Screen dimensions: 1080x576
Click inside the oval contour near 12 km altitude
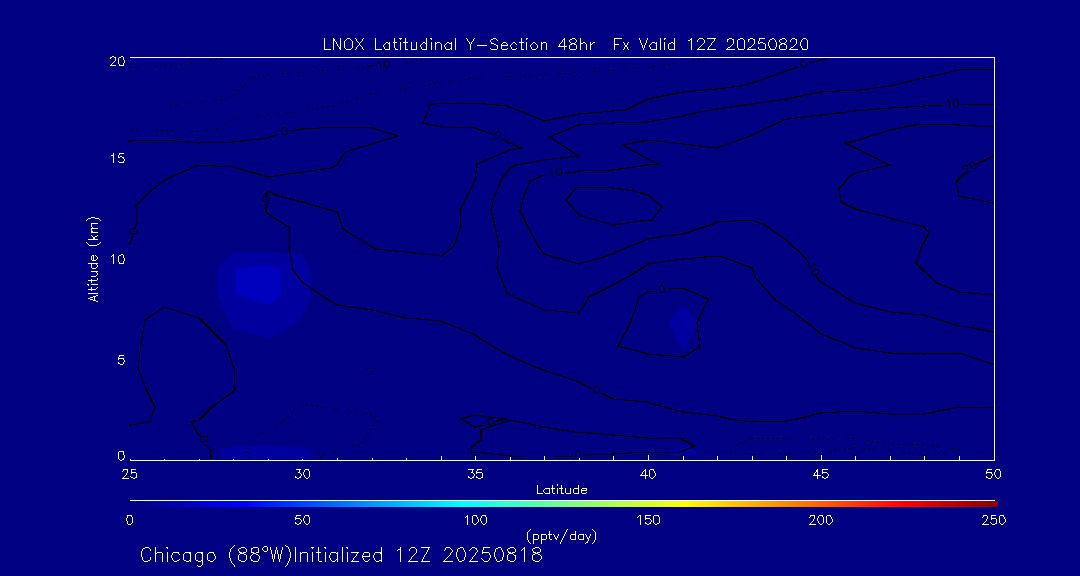click(612, 205)
